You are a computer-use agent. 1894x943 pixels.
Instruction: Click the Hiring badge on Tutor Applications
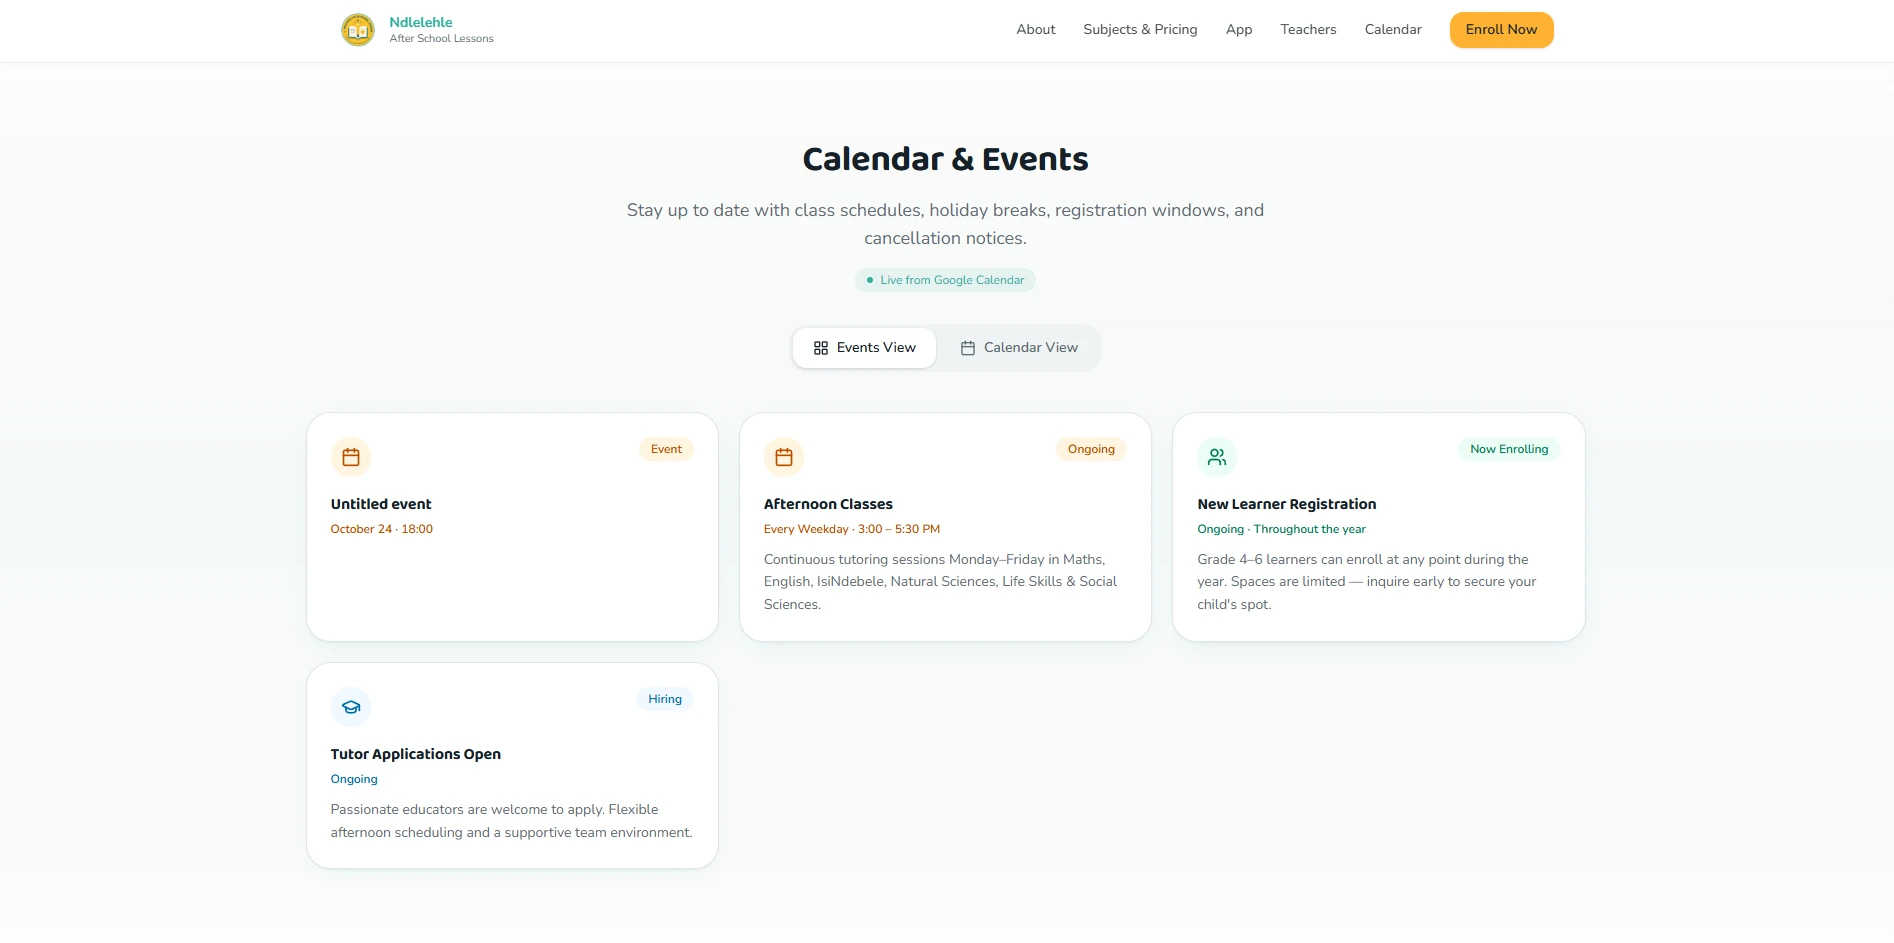(x=665, y=699)
